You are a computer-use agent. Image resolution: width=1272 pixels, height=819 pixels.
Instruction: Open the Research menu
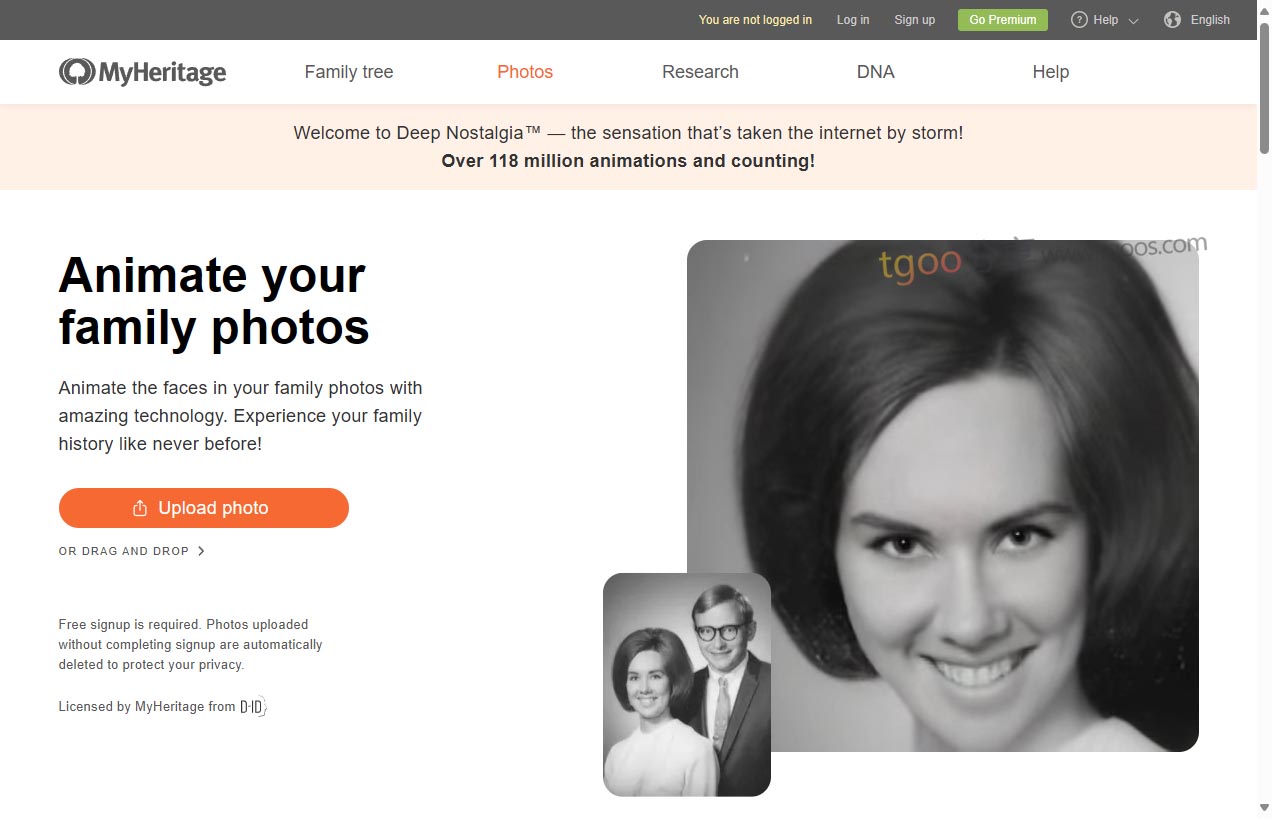700,72
